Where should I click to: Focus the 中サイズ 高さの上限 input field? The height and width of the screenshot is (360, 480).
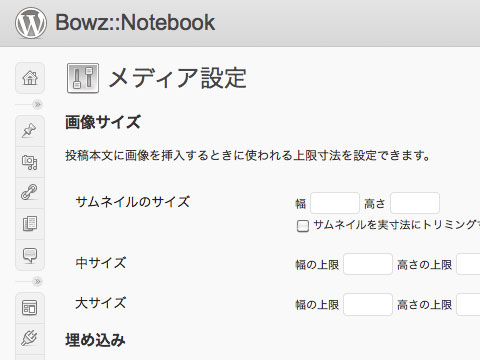coord(468,264)
